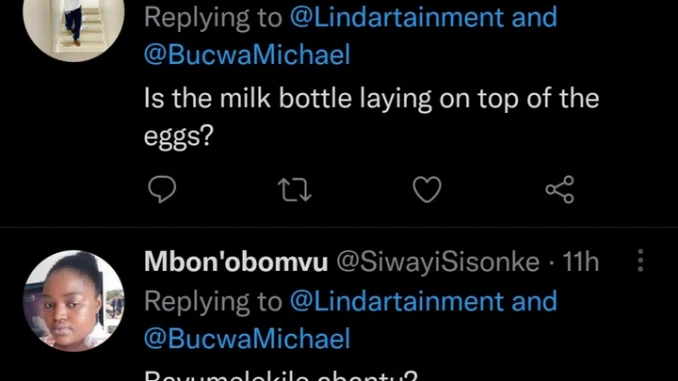This screenshot has width=678, height=381.
Task: Open the tweet text about milk bottle
Action: [371, 117]
